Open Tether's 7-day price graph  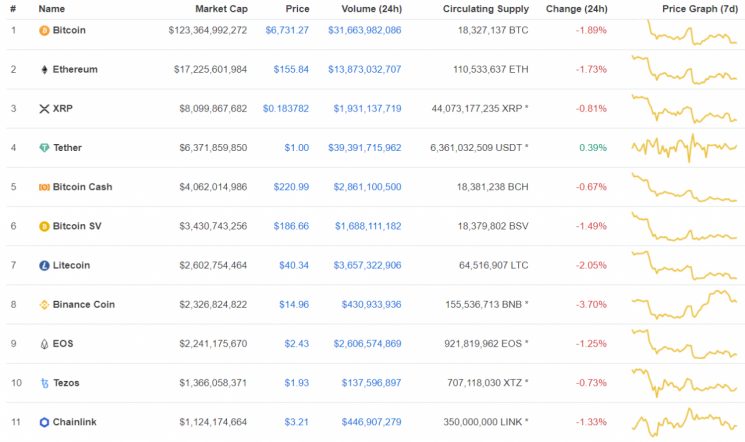684,148
